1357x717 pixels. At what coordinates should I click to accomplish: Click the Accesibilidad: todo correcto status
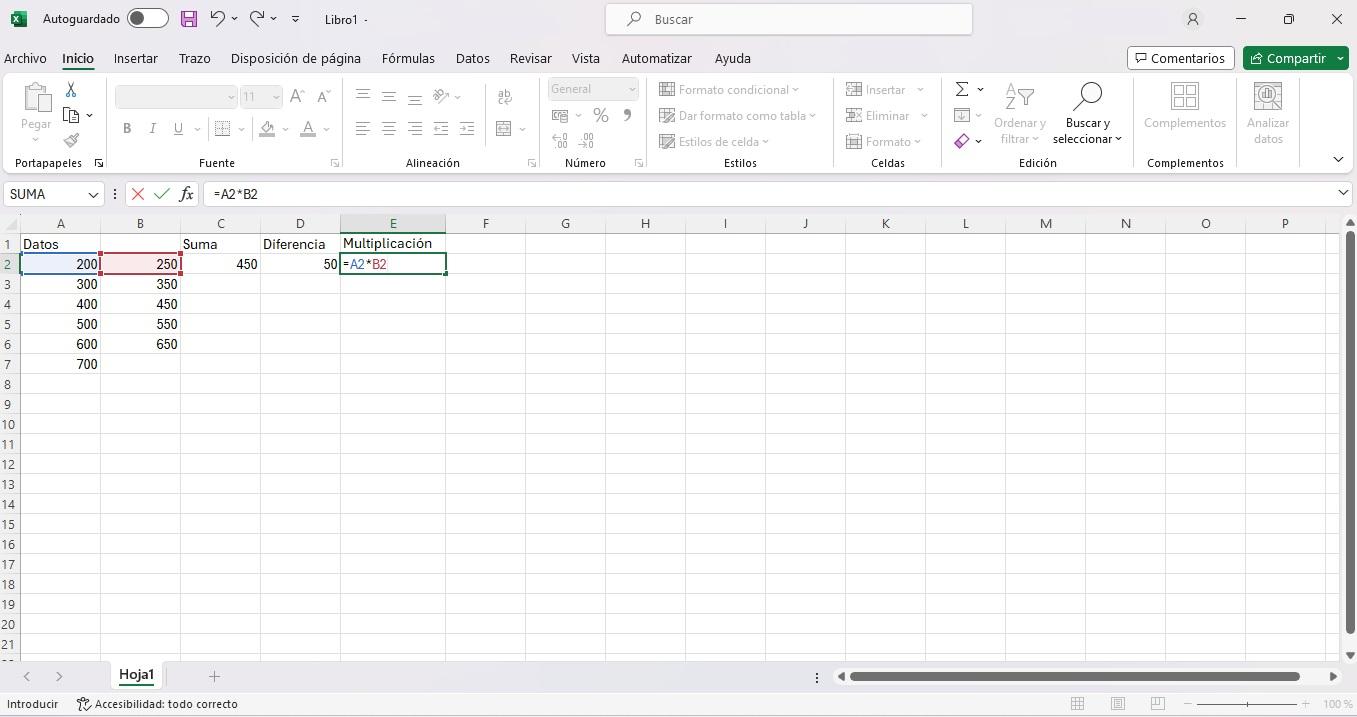coord(157,704)
